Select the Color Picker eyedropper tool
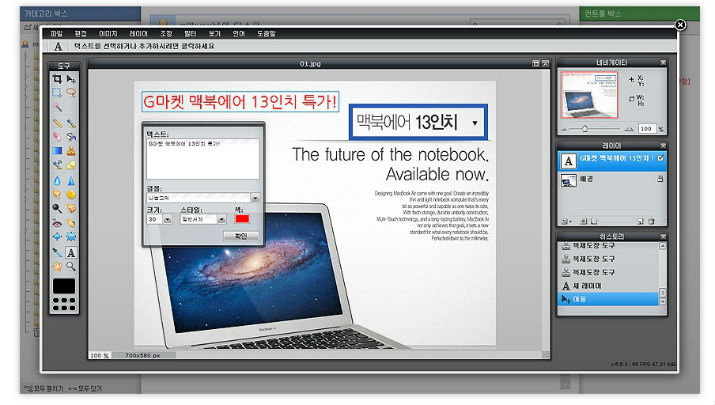Viewport: 715px width, 405px height. click(57, 252)
